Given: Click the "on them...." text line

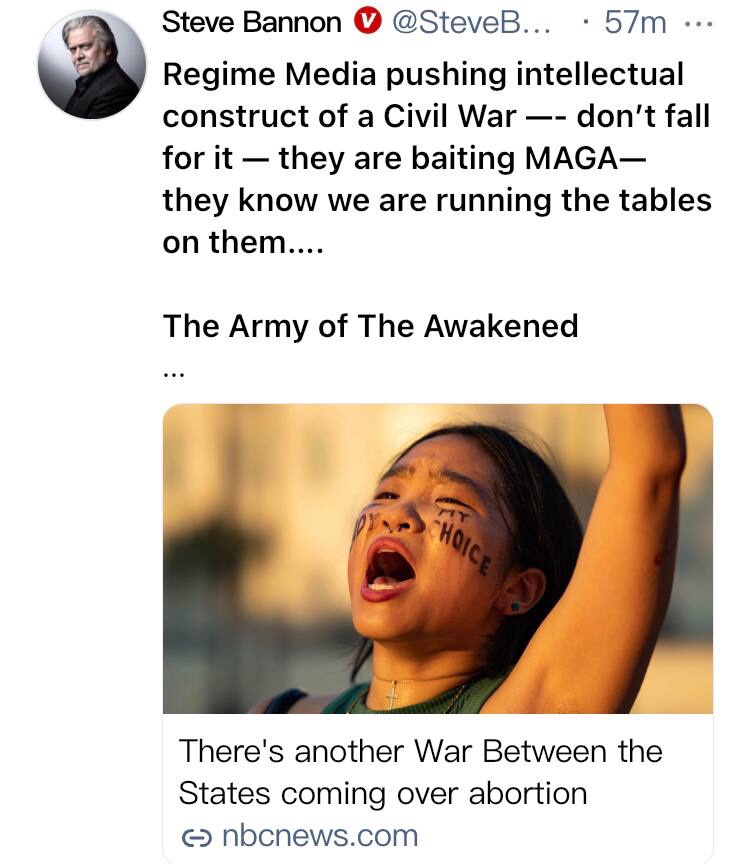Looking at the screenshot, I should [x=238, y=242].
